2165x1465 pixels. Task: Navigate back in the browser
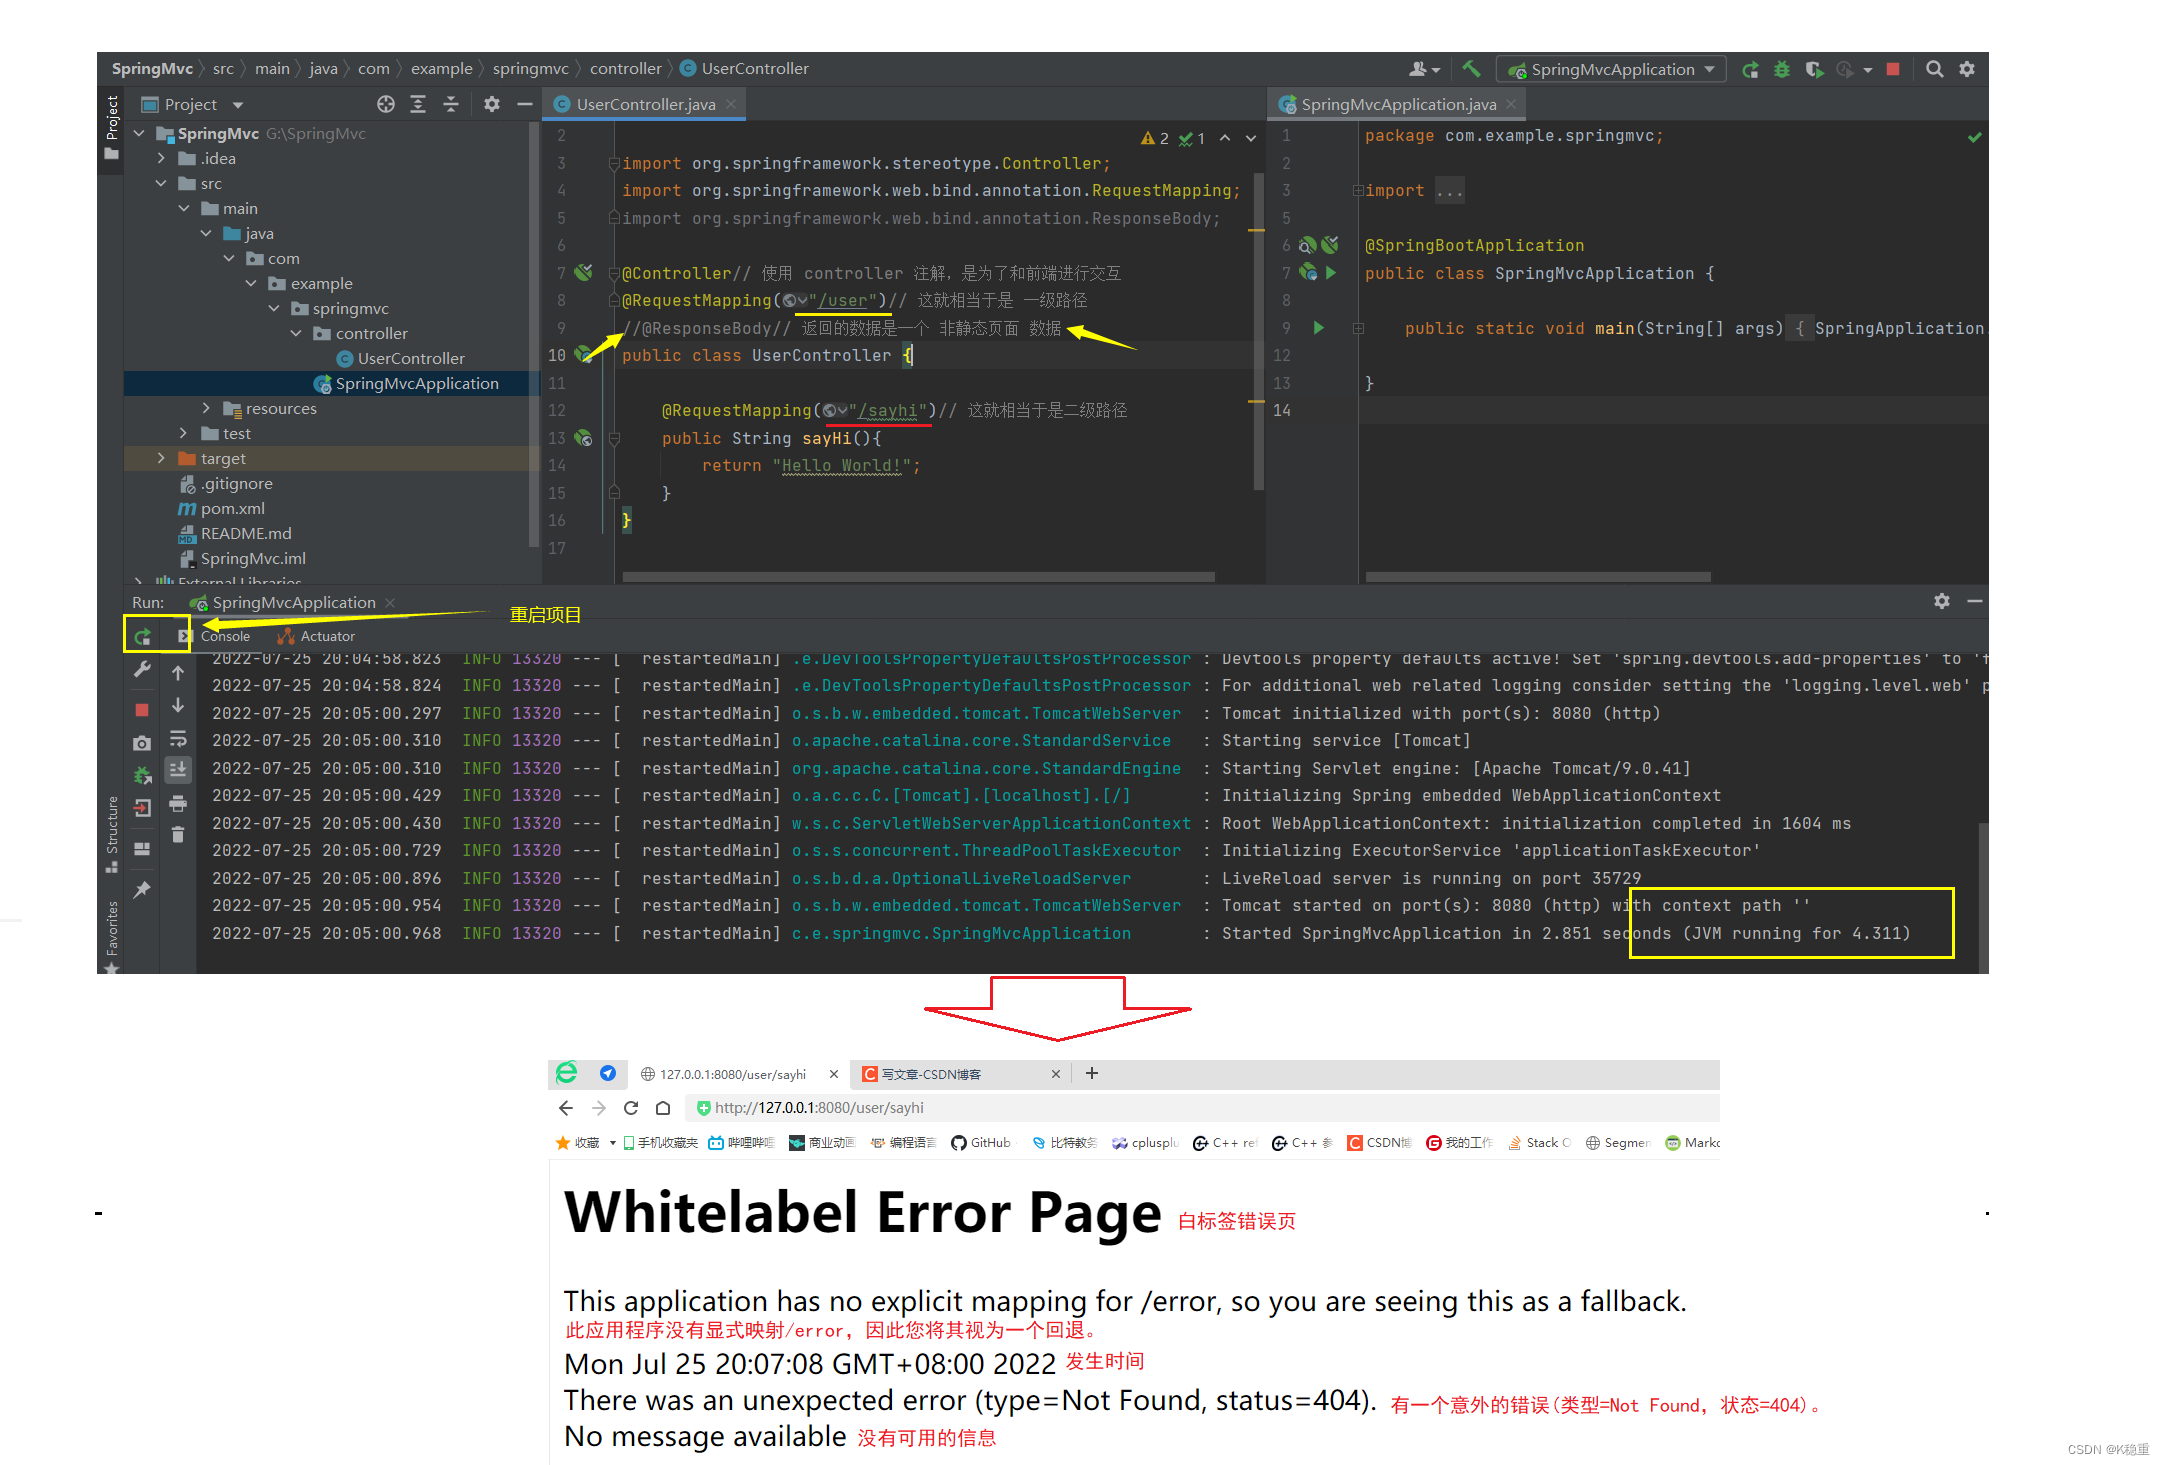pos(566,1107)
